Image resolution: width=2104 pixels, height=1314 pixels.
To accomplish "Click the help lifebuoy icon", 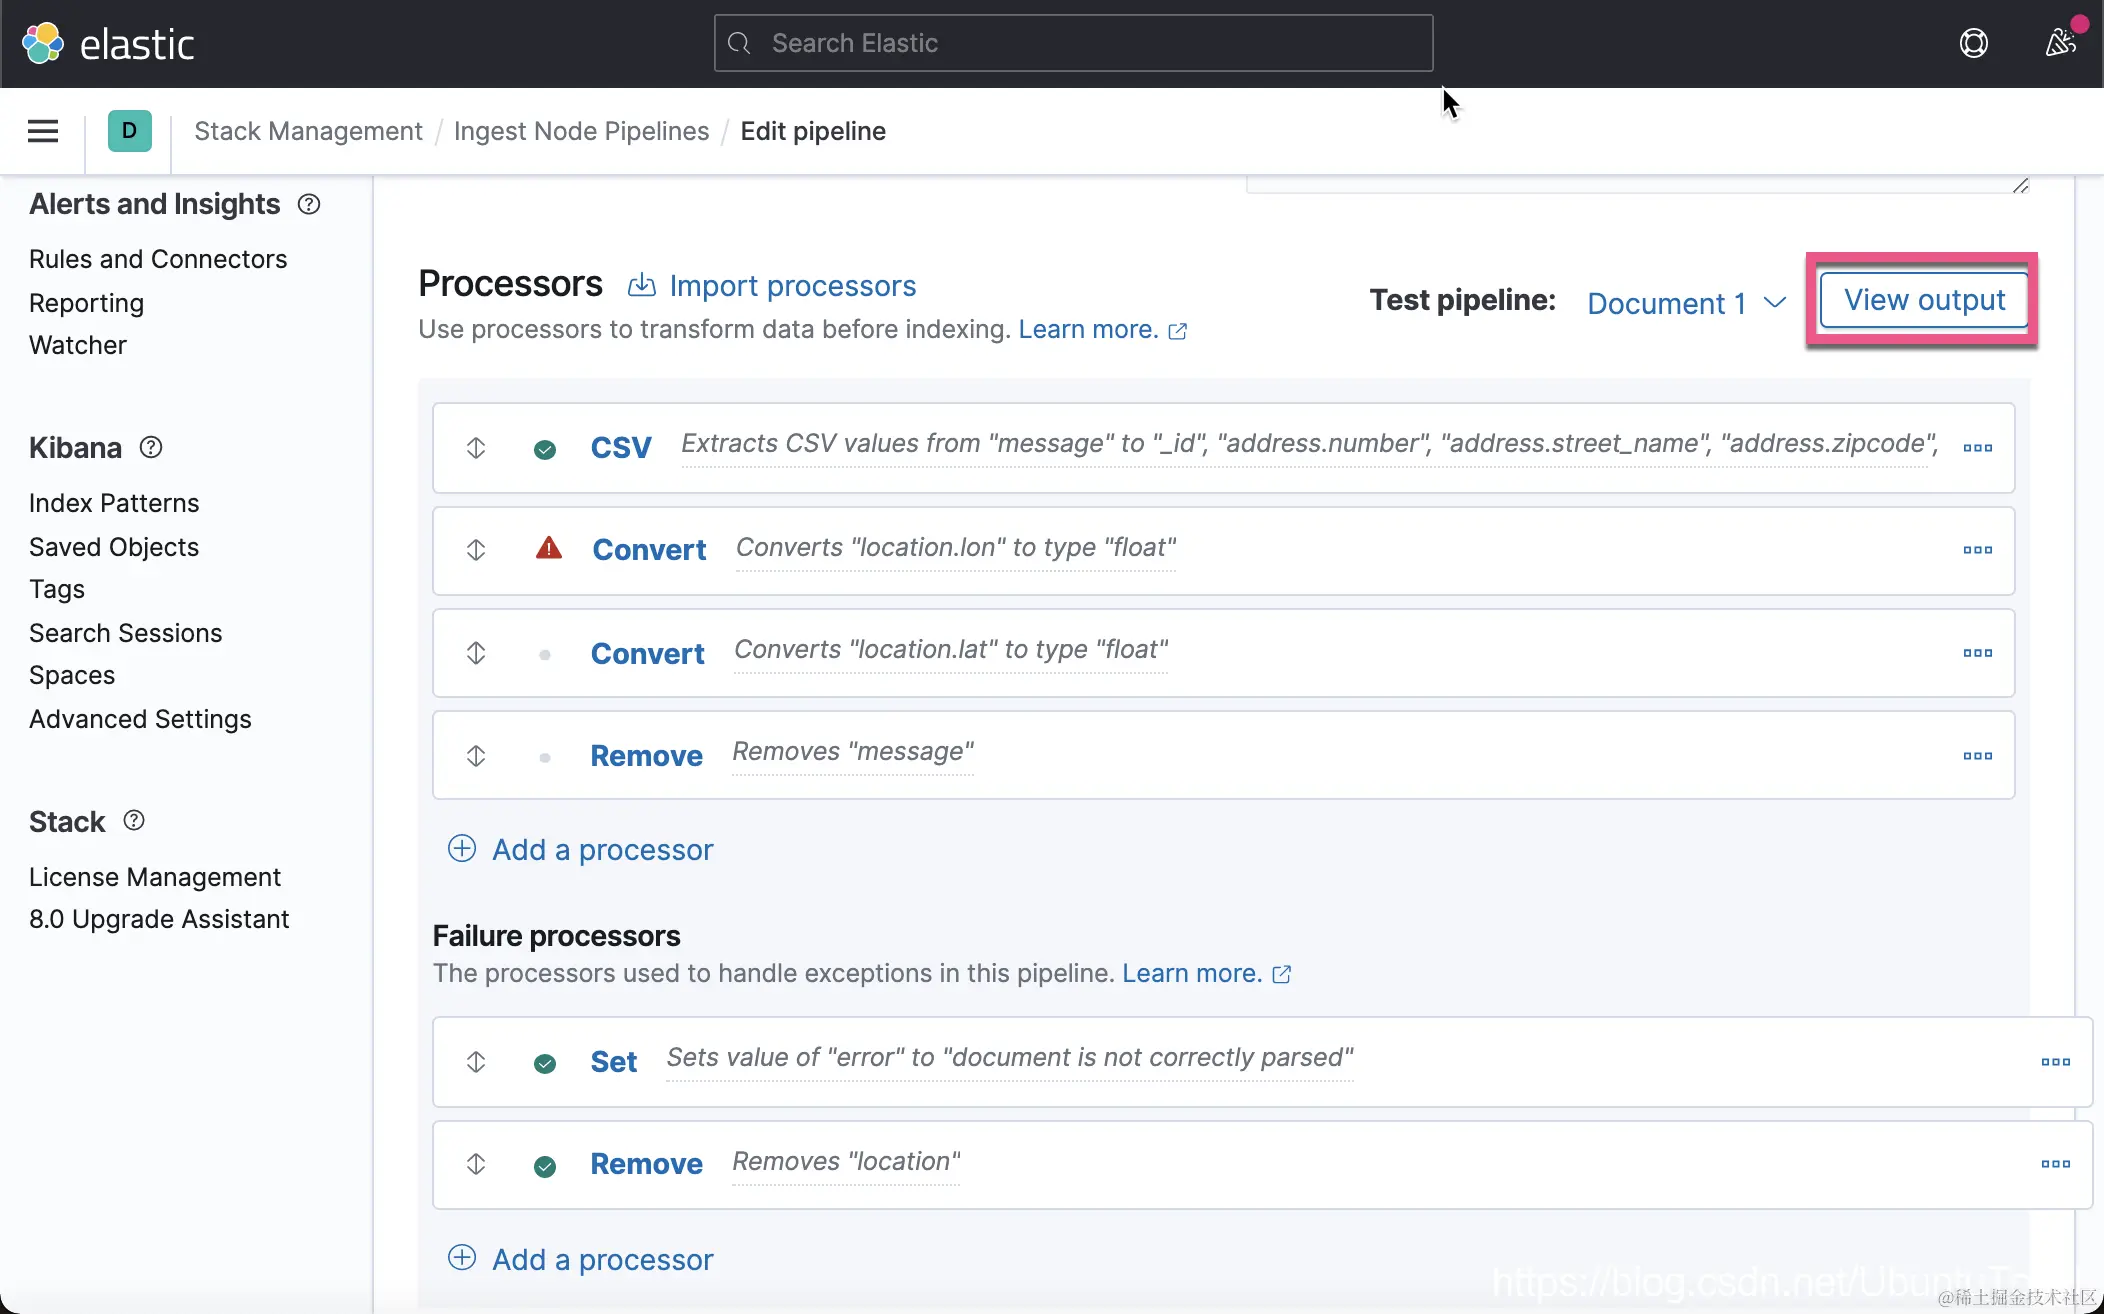I will pyautogui.click(x=1973, y=43).
